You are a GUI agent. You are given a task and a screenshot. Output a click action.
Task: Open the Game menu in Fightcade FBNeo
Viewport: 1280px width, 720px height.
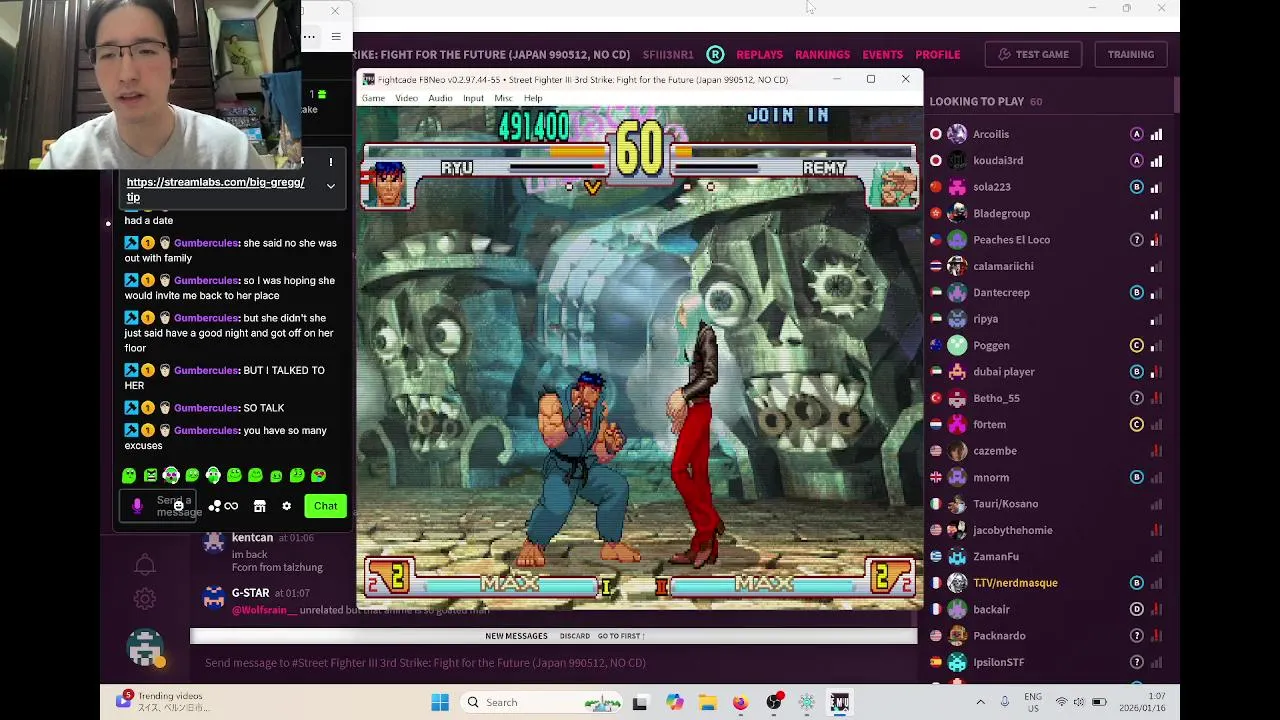tap(373, 98)
